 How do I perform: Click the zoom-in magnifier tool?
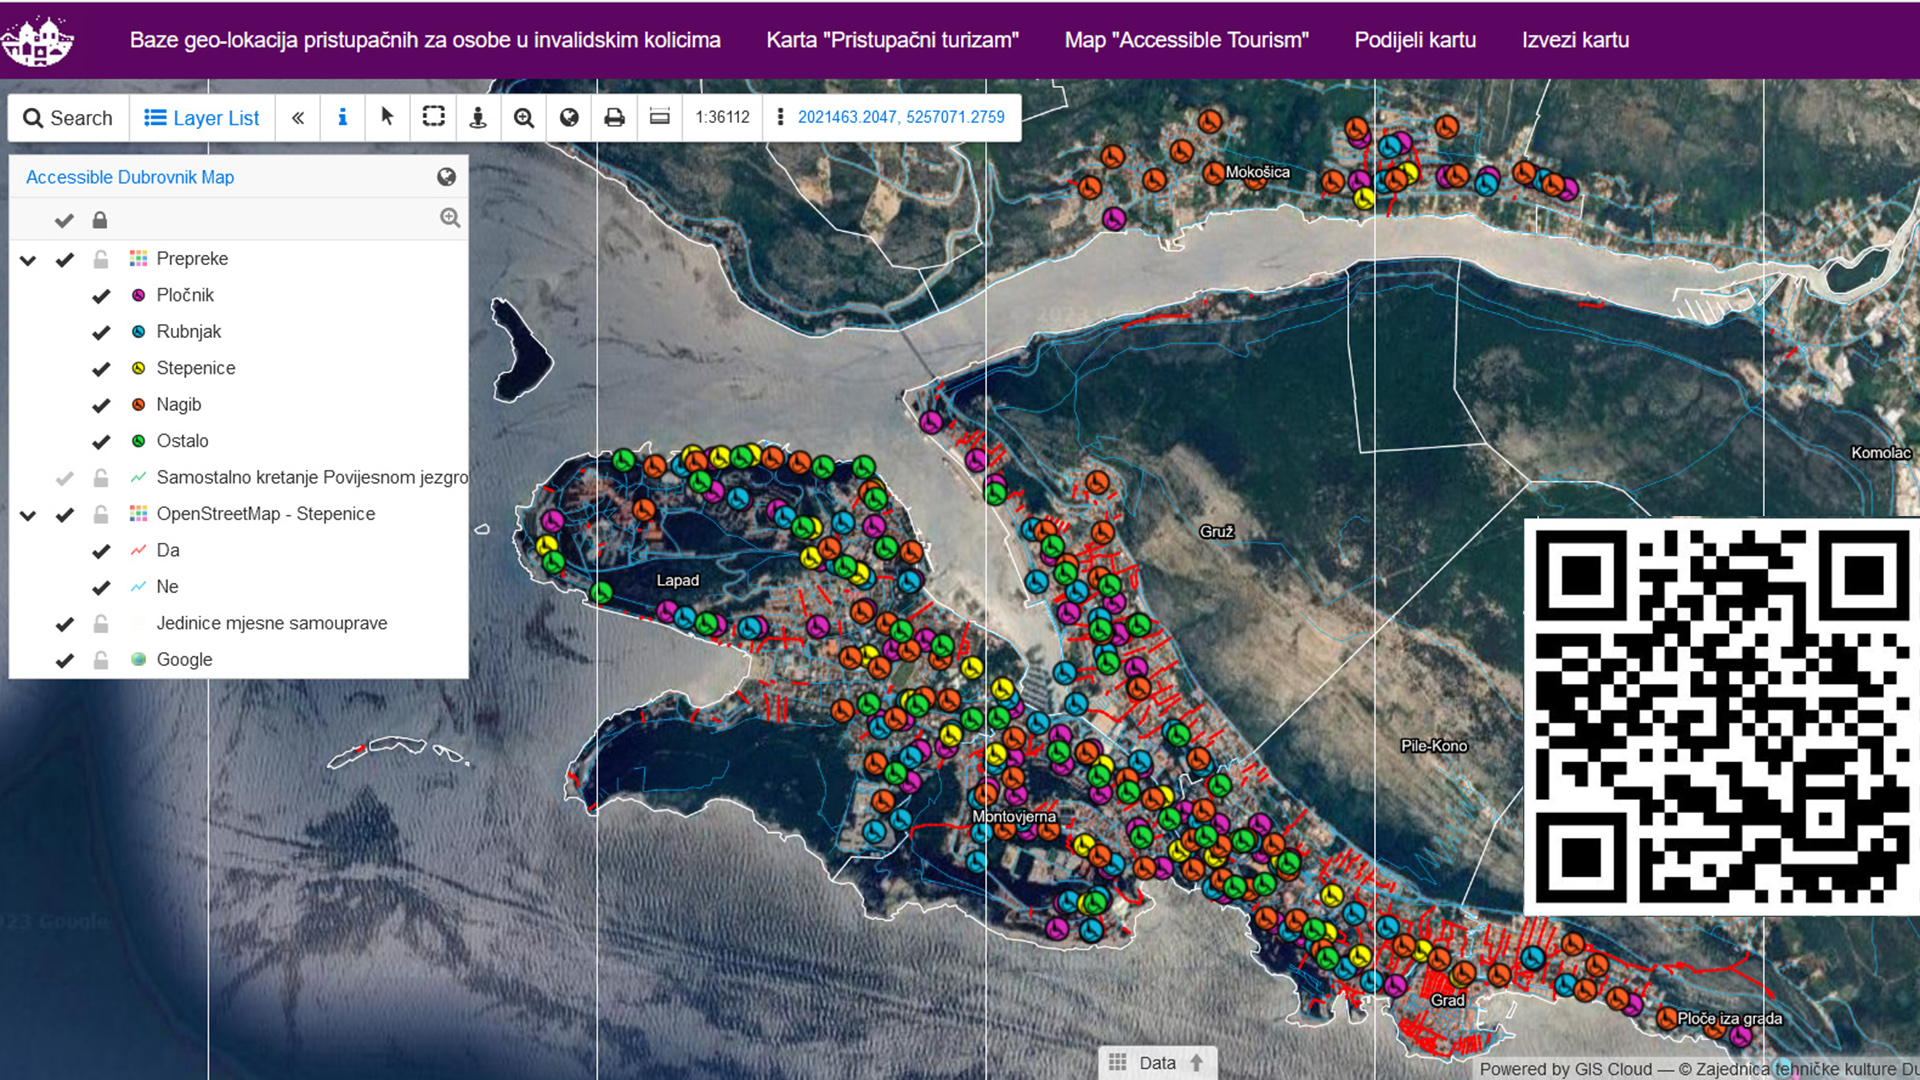[523, 118]
